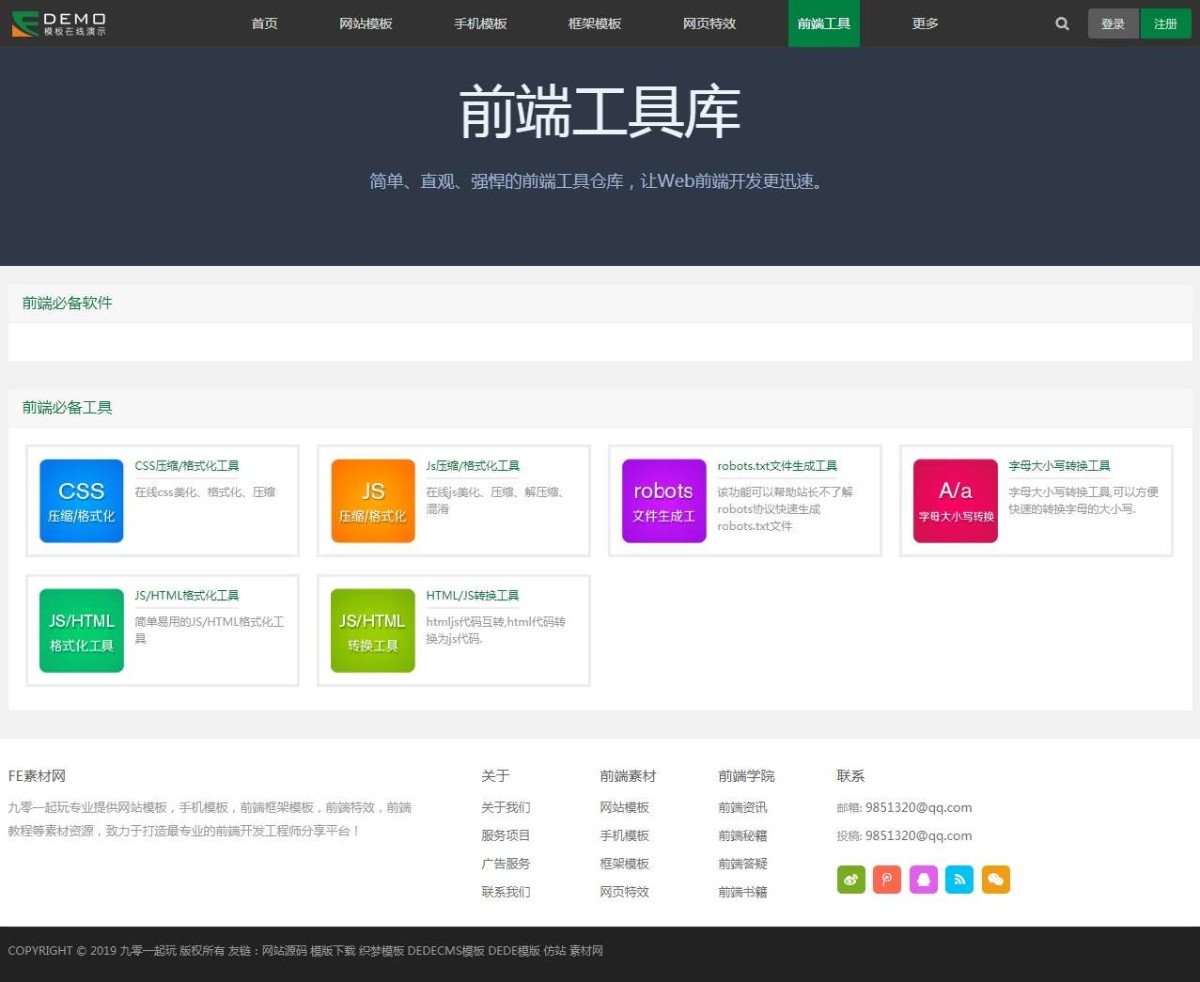Open the 网站模板 nav menu item
This screenshot has width=1200, height=982.
(366, 24)
